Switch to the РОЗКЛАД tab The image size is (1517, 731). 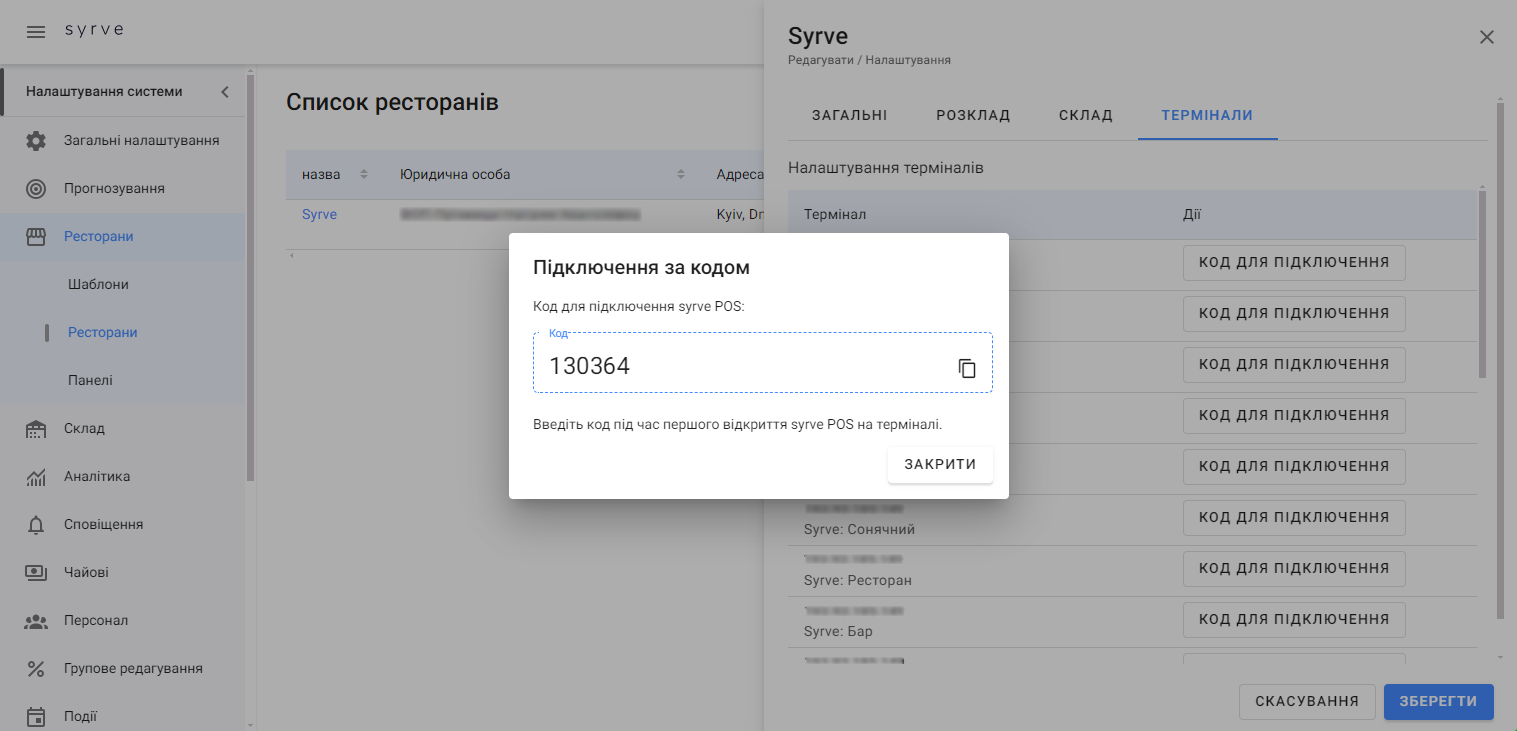click(x=973, y=115)
